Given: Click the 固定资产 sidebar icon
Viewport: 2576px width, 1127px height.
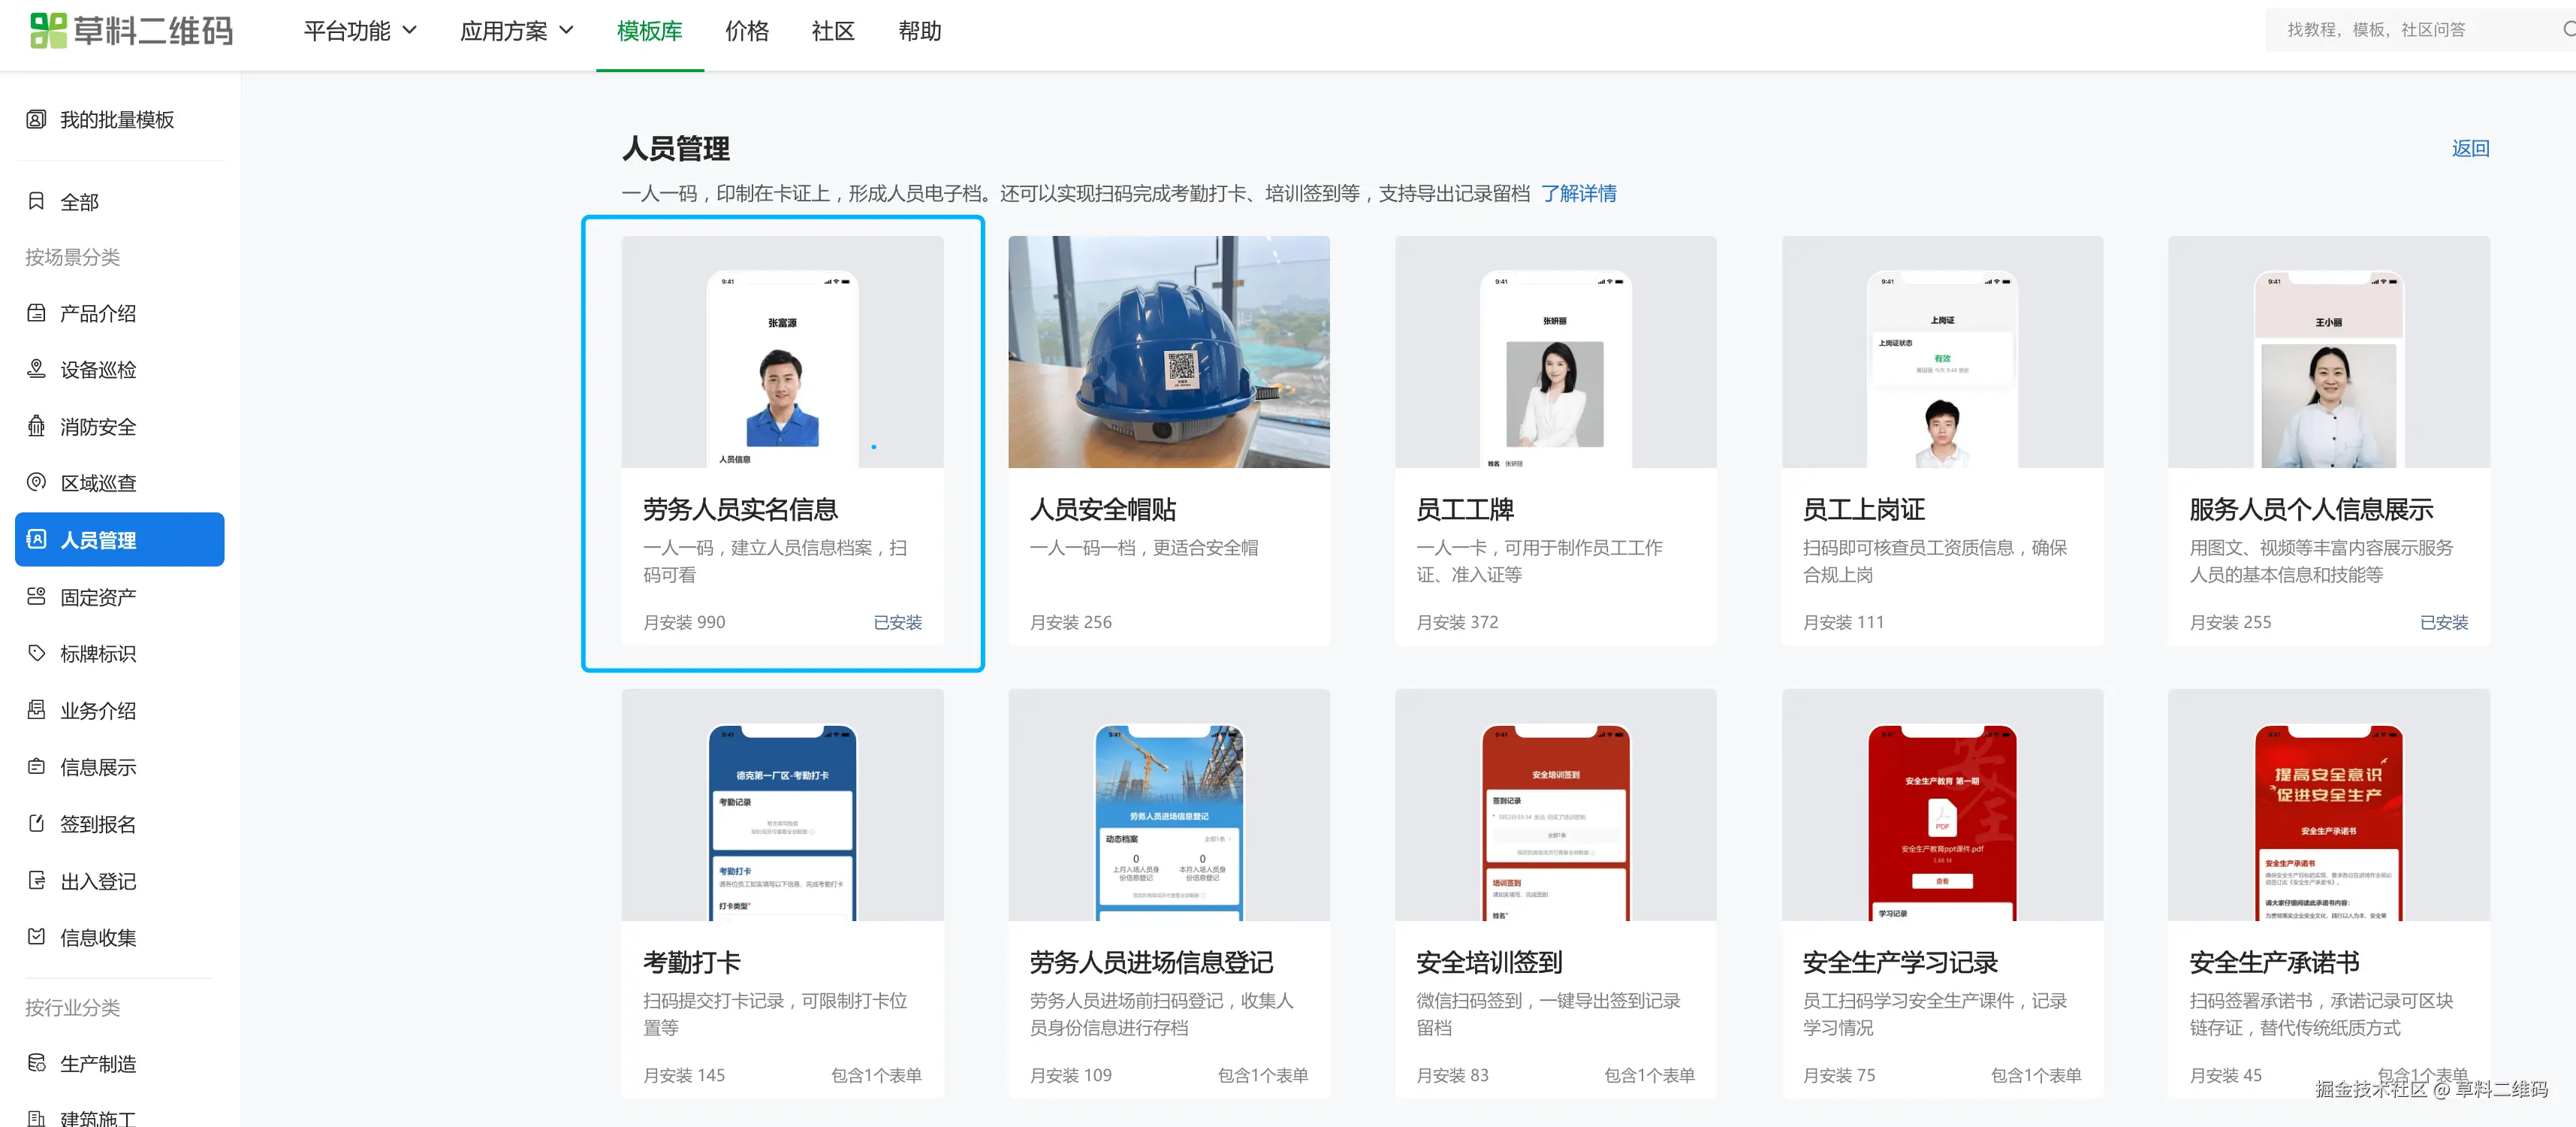Looking at the screenshot, I should click(x=36, y=597).
